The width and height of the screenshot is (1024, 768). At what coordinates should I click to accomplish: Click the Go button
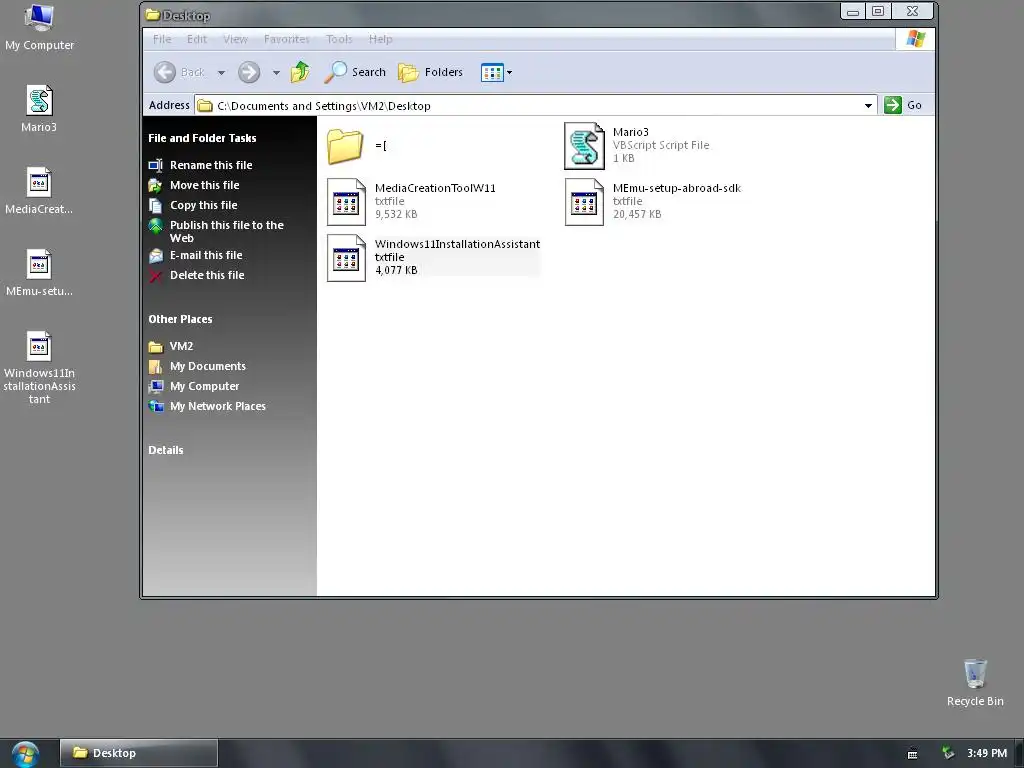[903, 105]
